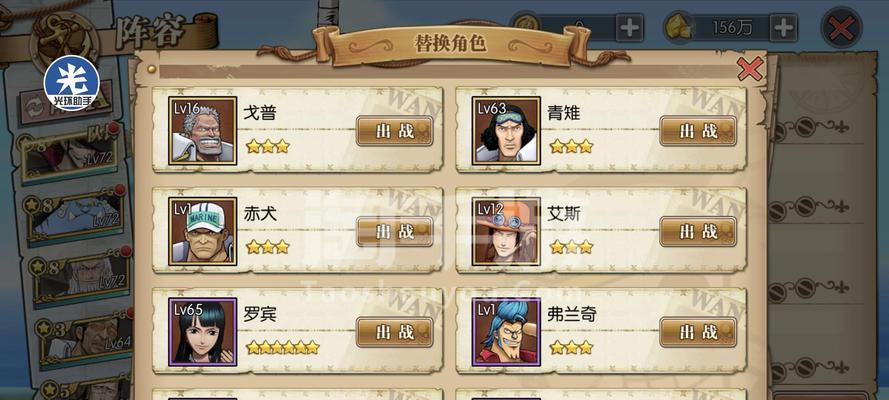Viewport: 889px width, 400px height.
Task: Select 弗兰奇 portrait icon
Action: pyautogui.click(x=506, y=332)
